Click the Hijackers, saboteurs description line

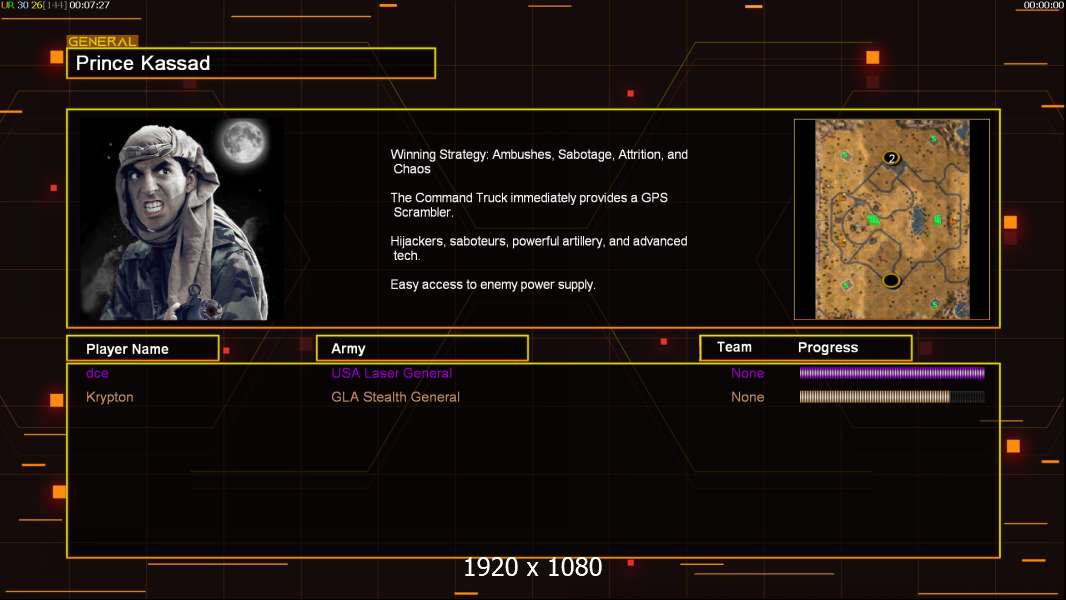pyautogui.click(x=538, y=248)
